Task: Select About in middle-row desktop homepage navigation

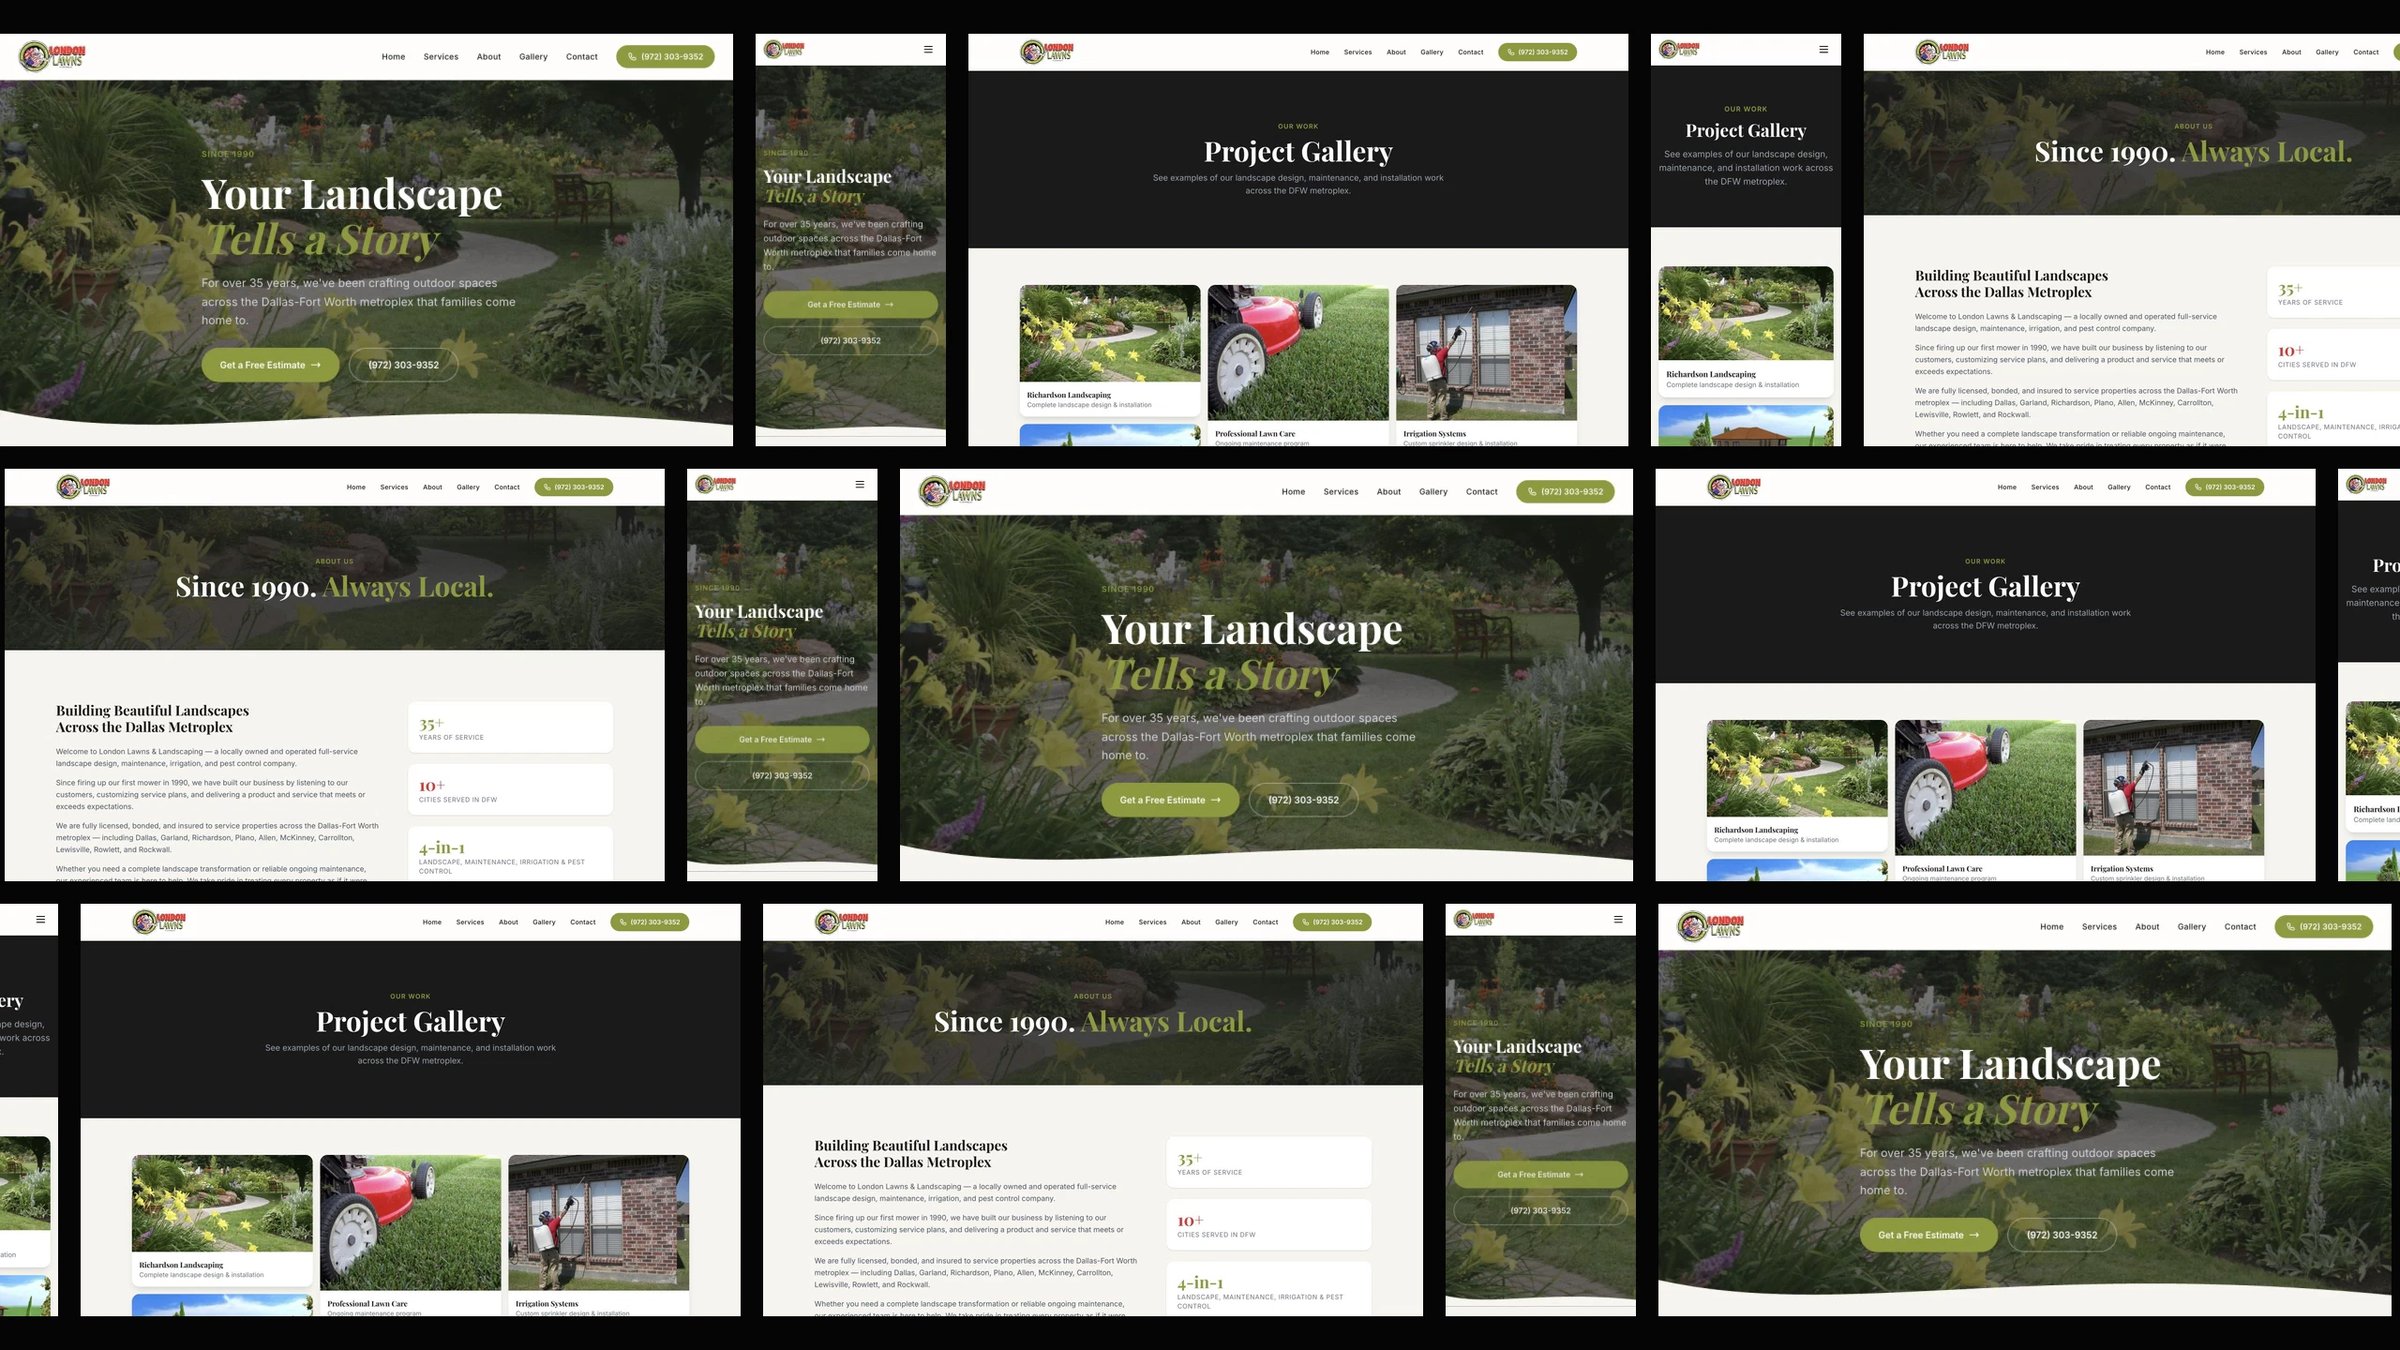Action: (1388, 492)
